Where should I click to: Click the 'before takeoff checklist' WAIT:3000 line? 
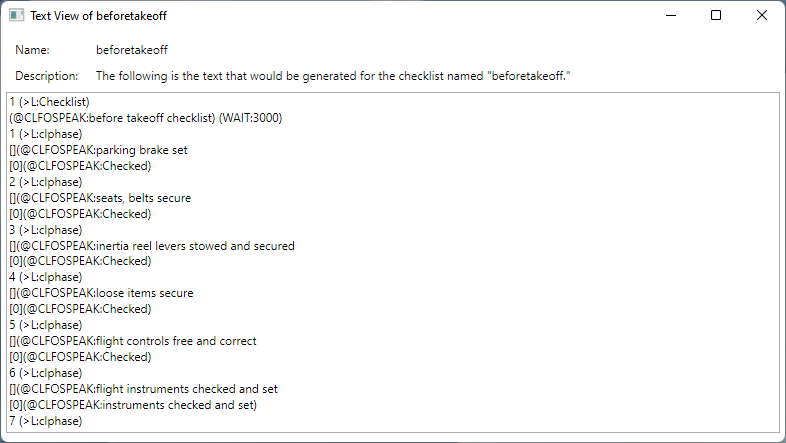[x=145, y=118]
